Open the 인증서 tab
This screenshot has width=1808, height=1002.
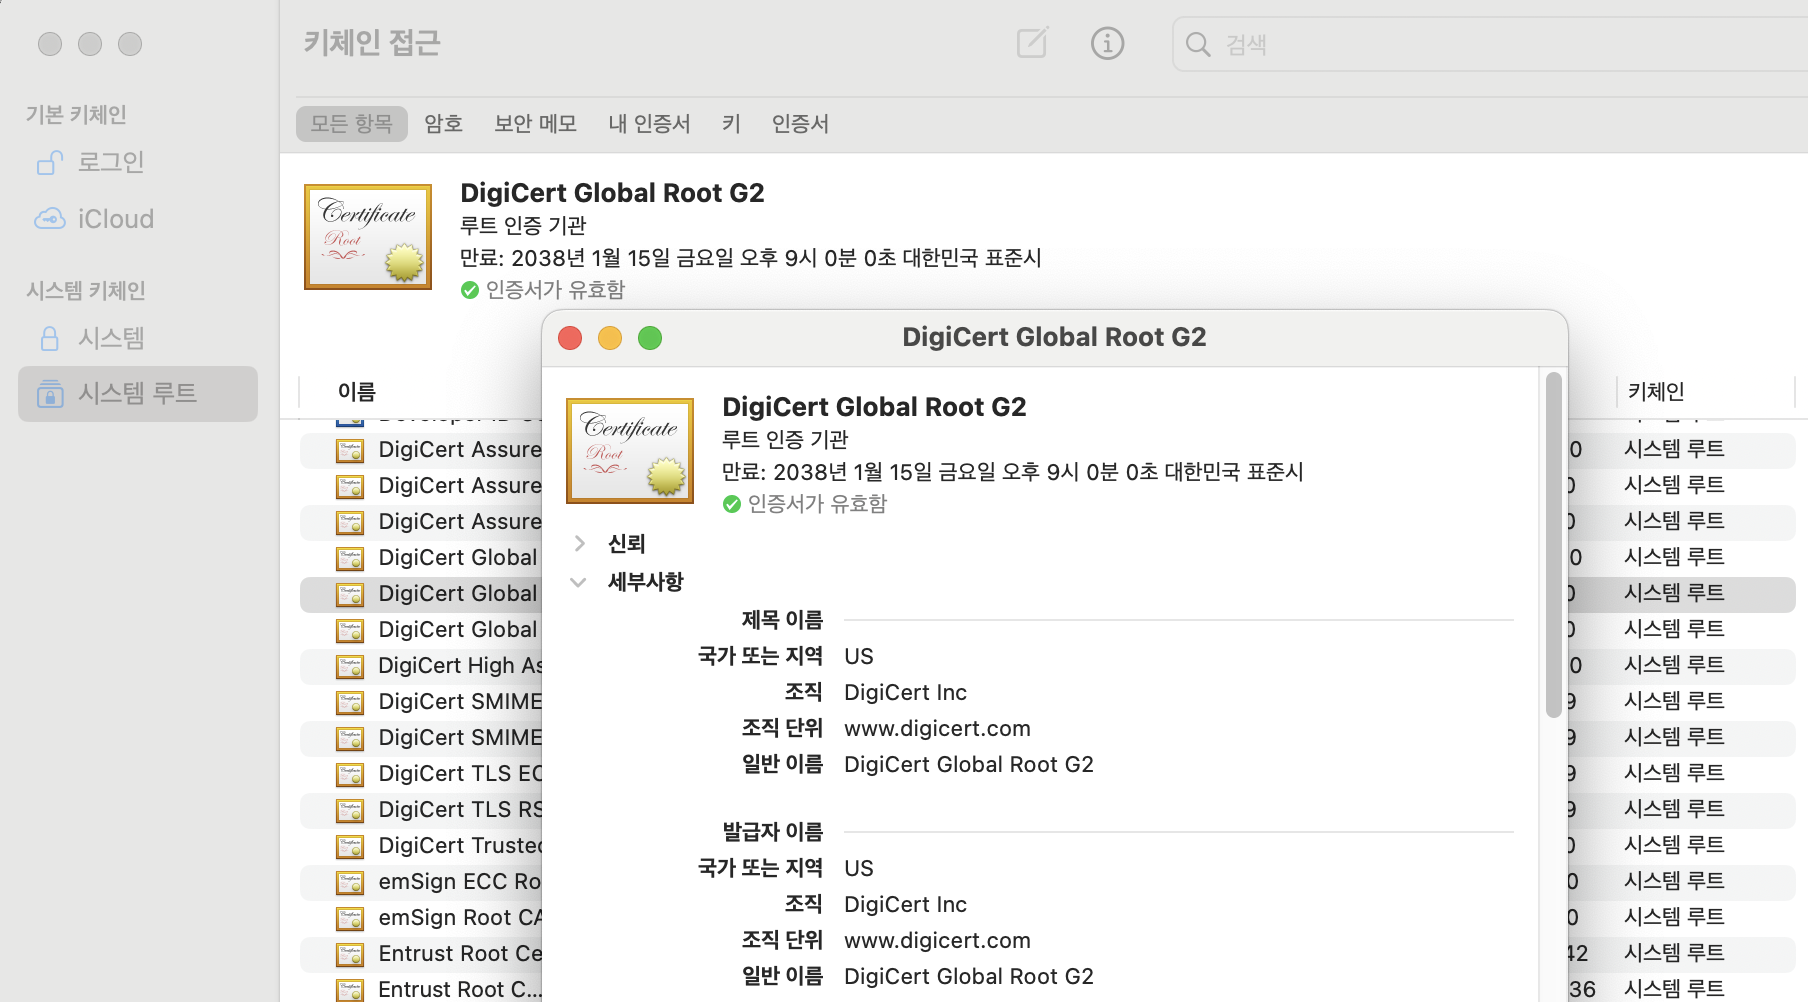pyautogui.click(x=800, y=123)
